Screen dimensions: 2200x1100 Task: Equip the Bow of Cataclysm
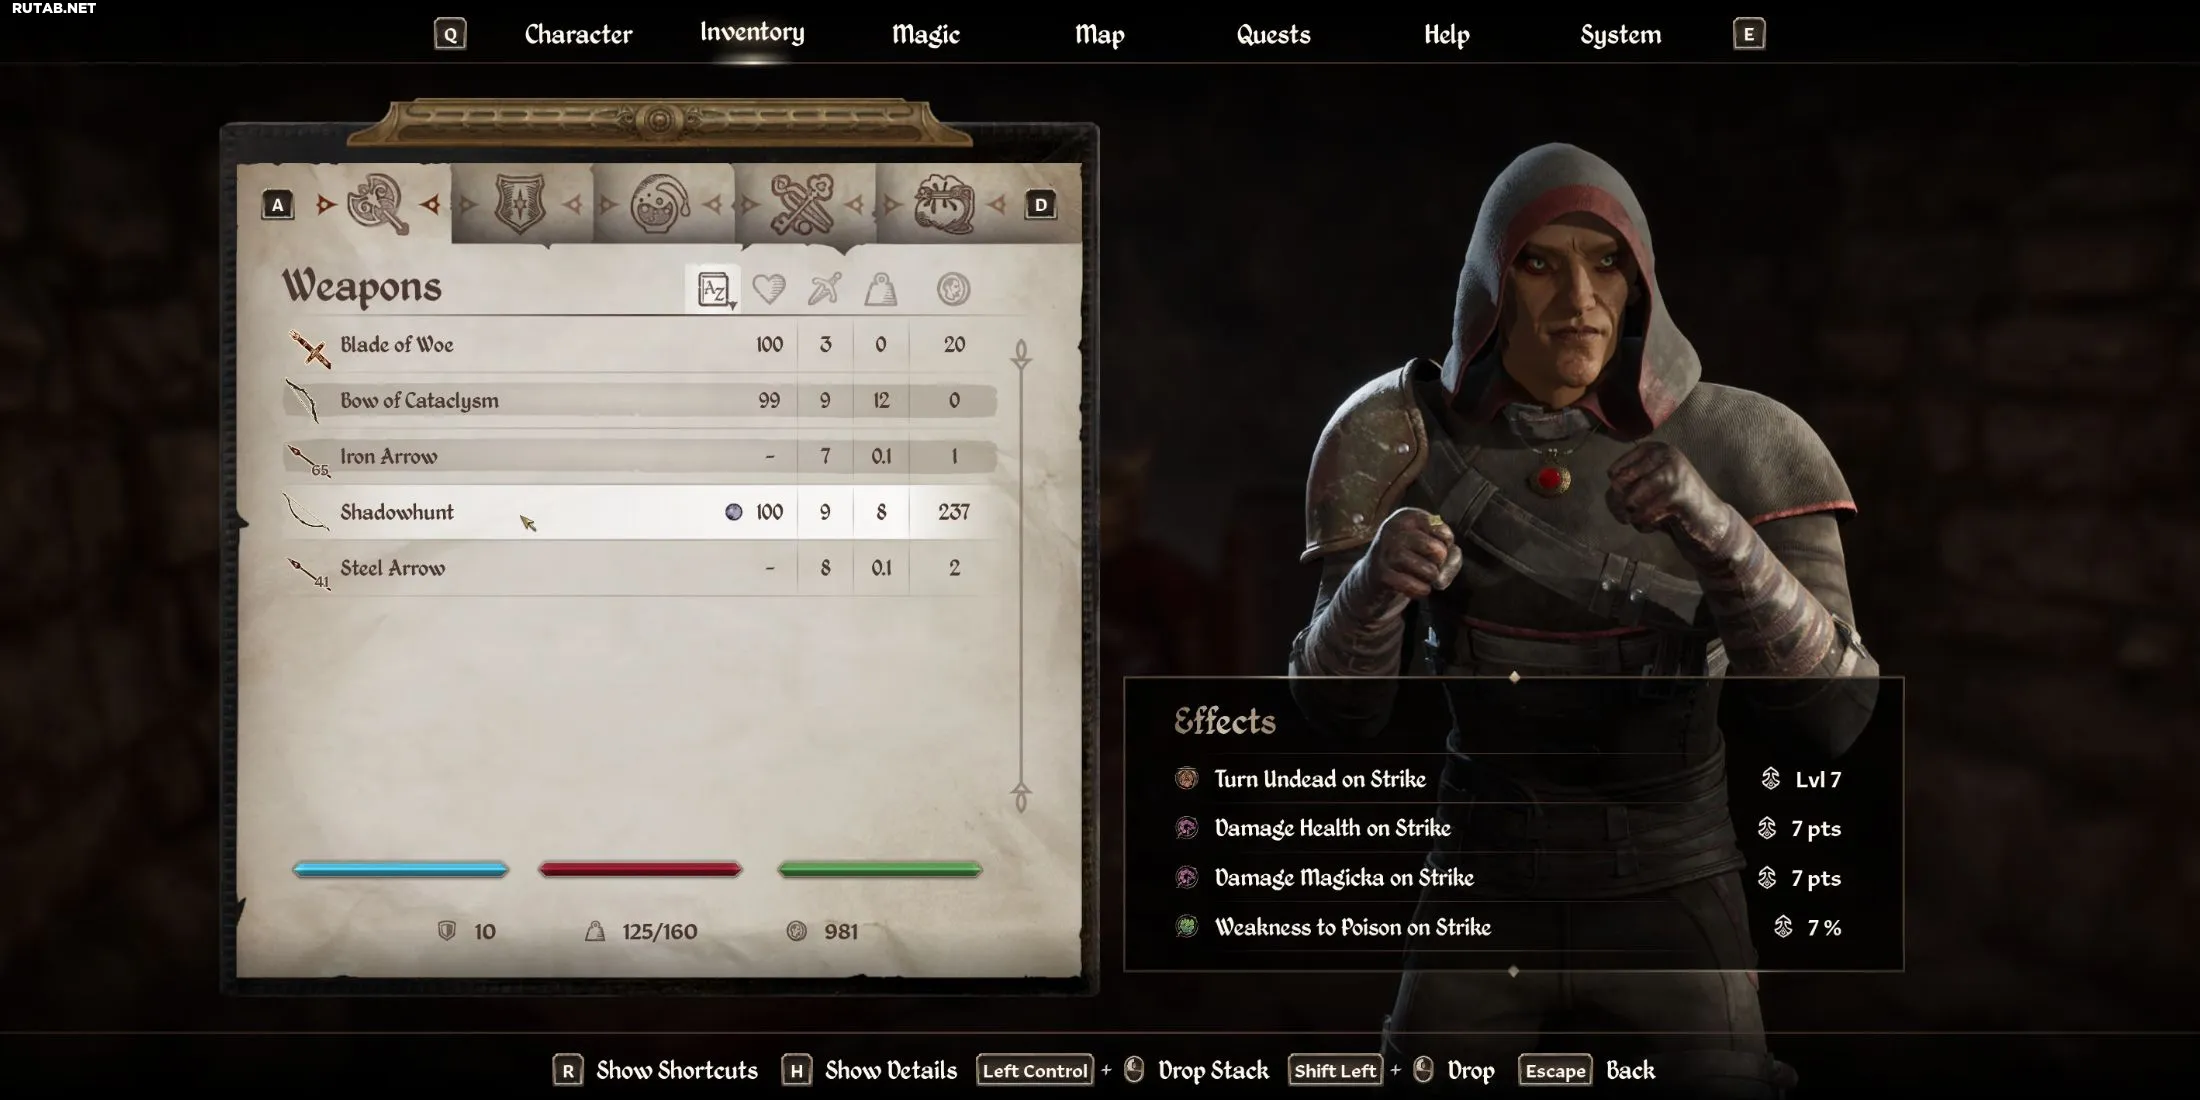pos(640,400)
